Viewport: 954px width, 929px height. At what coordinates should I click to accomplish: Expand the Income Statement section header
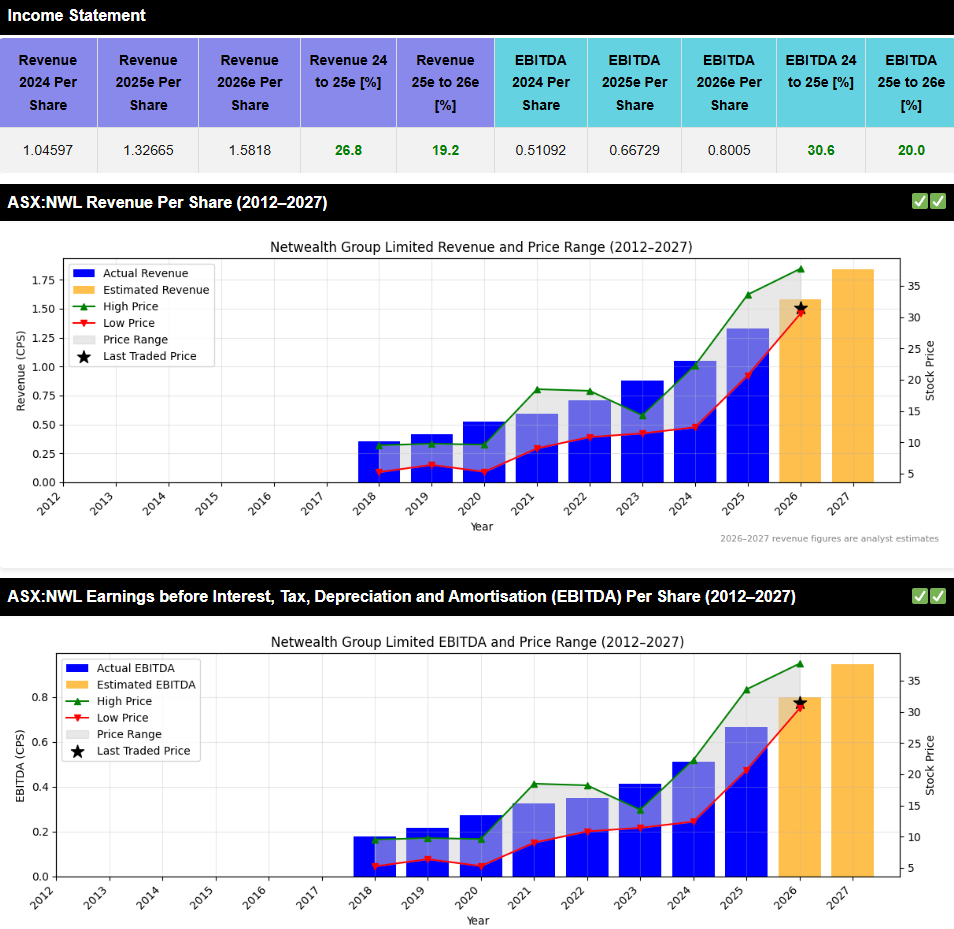tap(76, 16)
